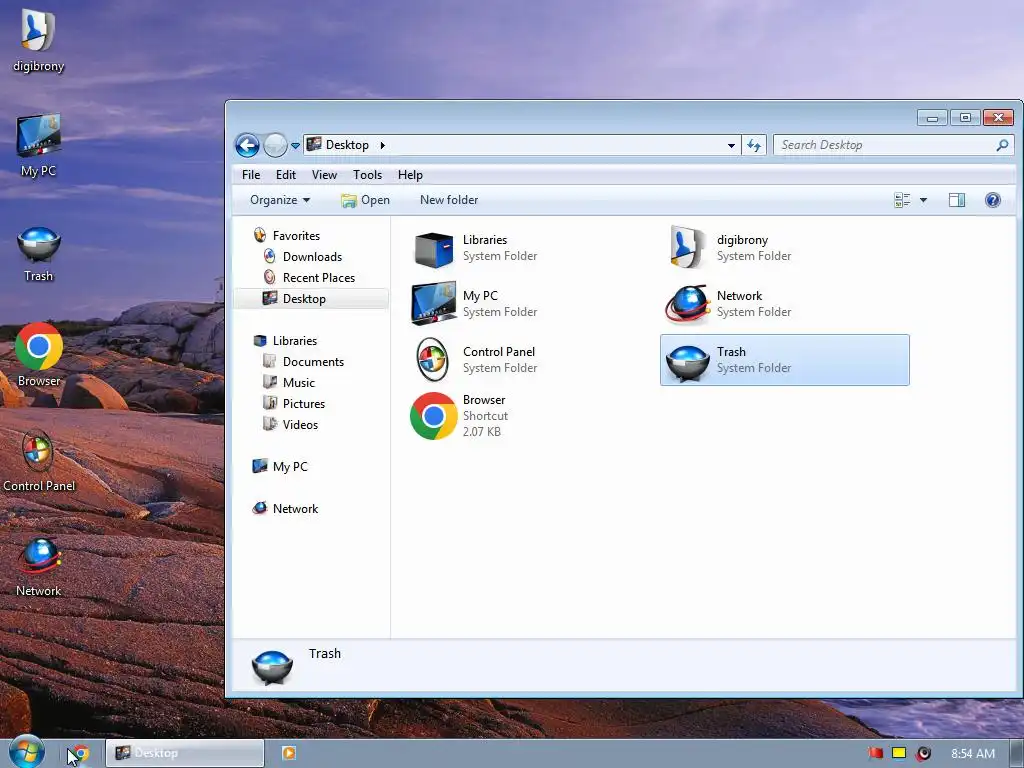Select the Trash desktop icon on wallpaper
Image resolution: width=1024 pixels, height=768 pixels.
pos(39,254)
